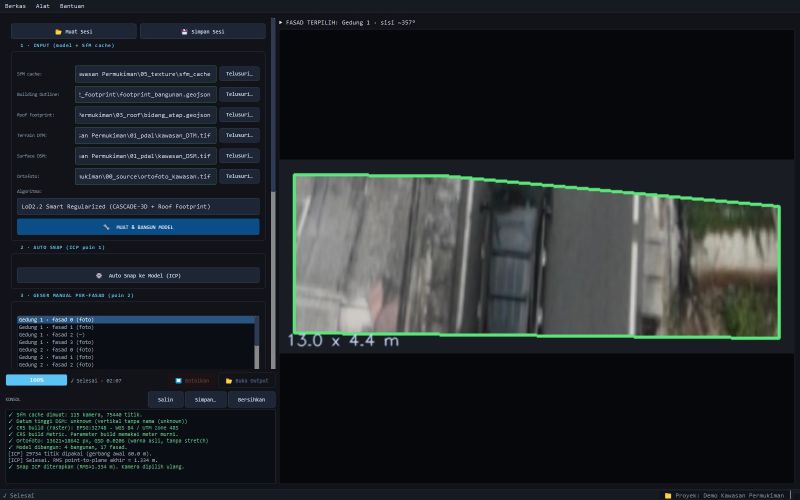Focus the Building outline path field
The image size is (800, 500).
tap(145, 94)
